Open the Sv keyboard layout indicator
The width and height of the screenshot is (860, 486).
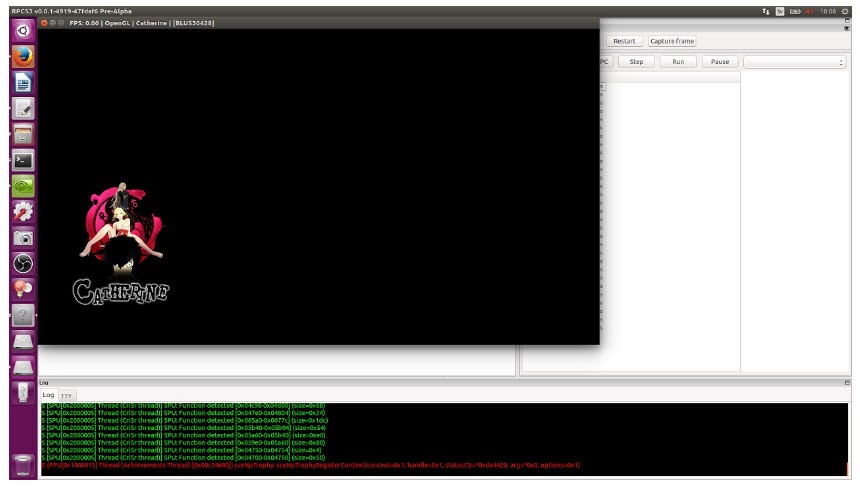coord(779,11)
